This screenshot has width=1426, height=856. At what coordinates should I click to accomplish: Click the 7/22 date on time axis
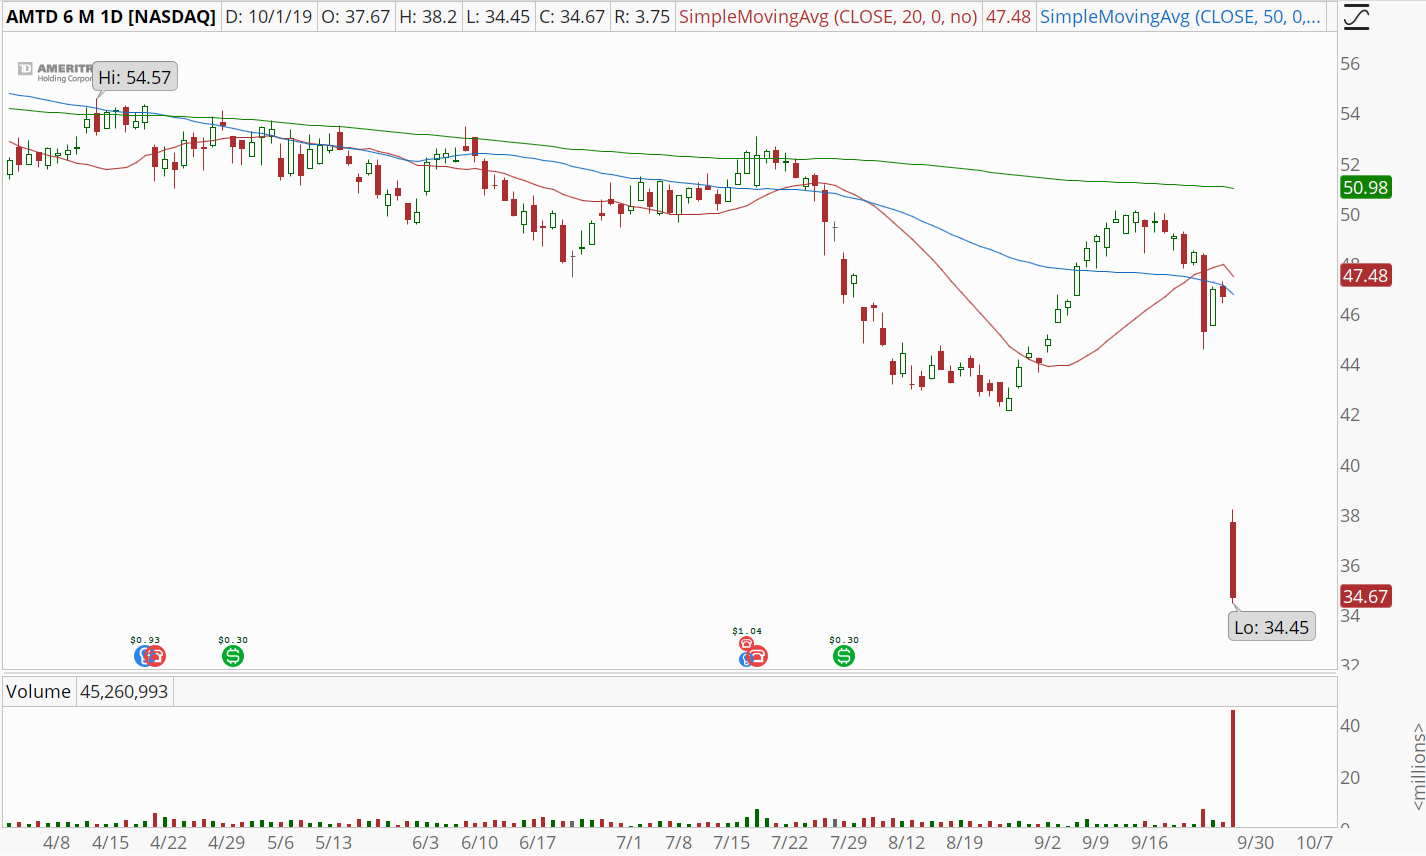[790, 842]
